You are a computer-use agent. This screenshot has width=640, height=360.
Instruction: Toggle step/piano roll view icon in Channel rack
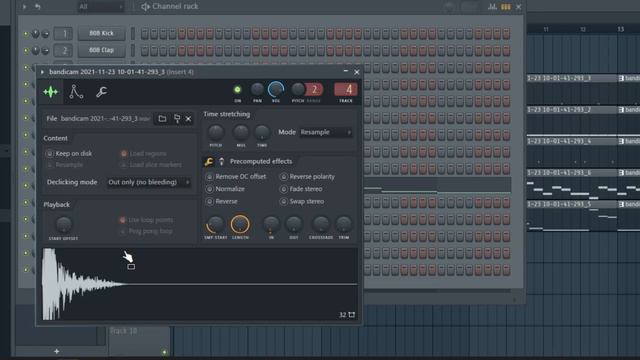(506, 7)
